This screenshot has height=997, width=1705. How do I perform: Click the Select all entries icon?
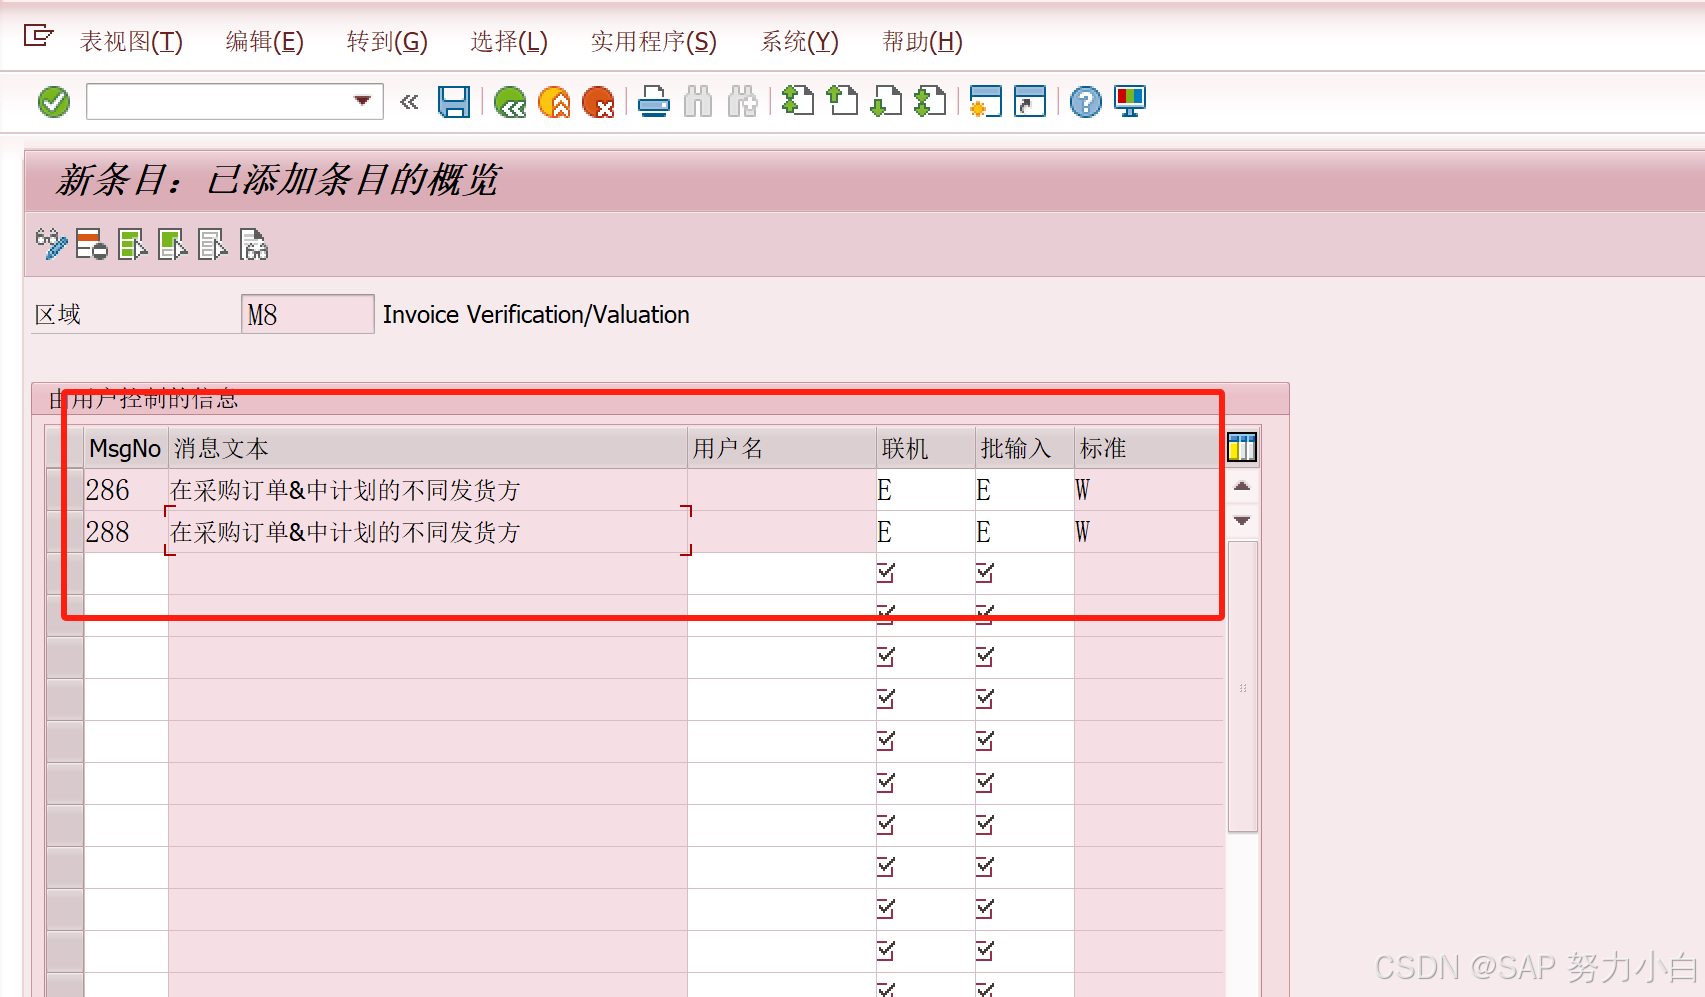click(x=133, y=244)
